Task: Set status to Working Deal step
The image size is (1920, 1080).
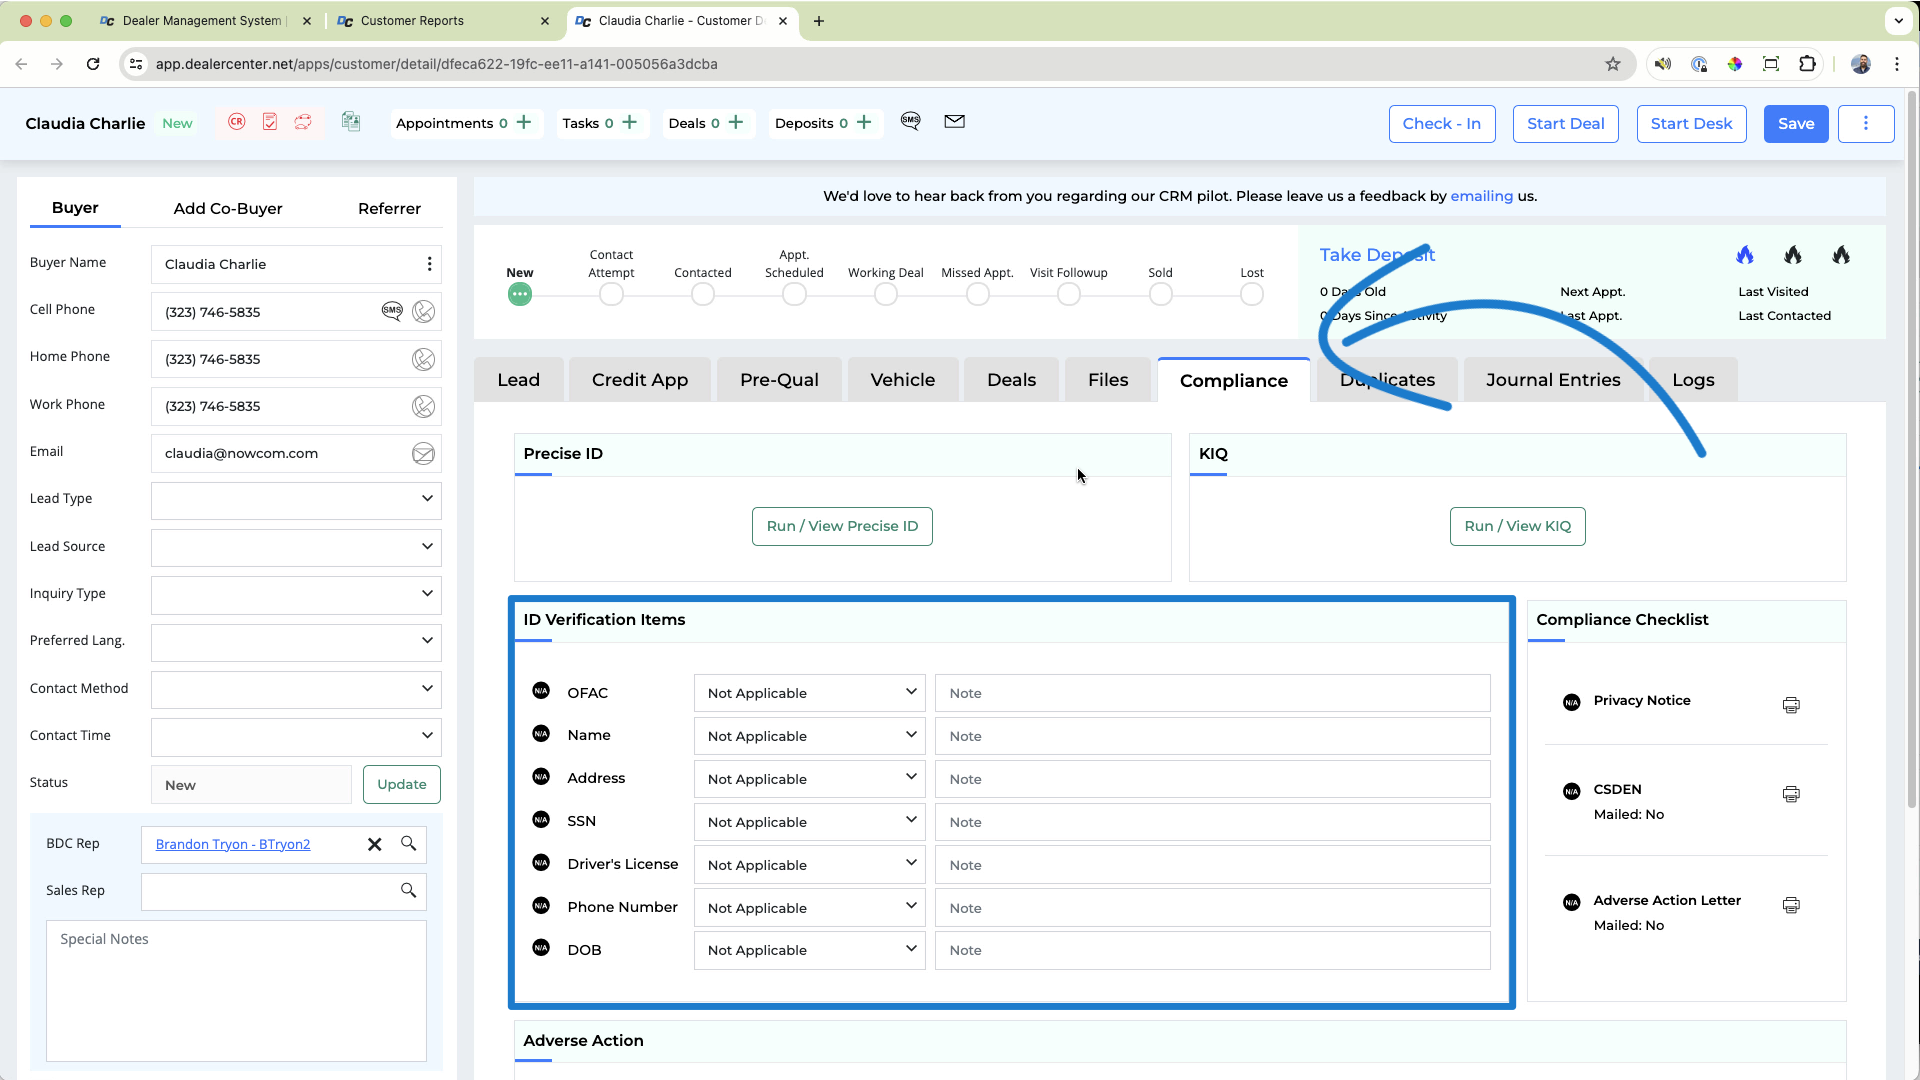Action: point(886,294)
